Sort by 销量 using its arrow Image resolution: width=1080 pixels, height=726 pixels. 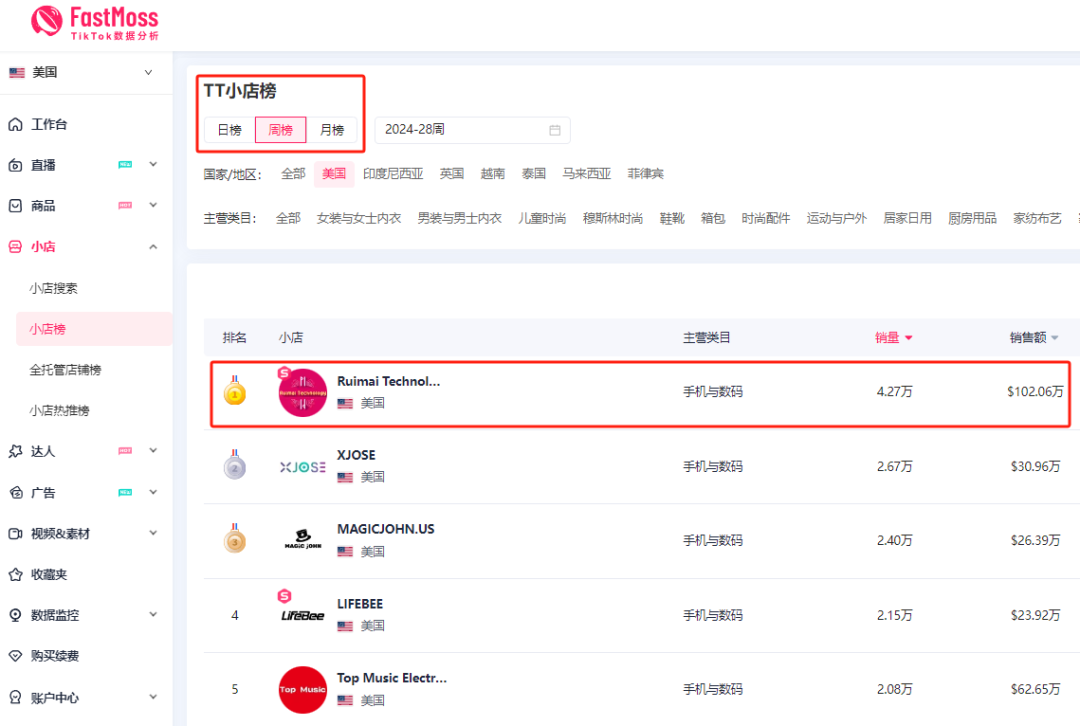point(908,338)
